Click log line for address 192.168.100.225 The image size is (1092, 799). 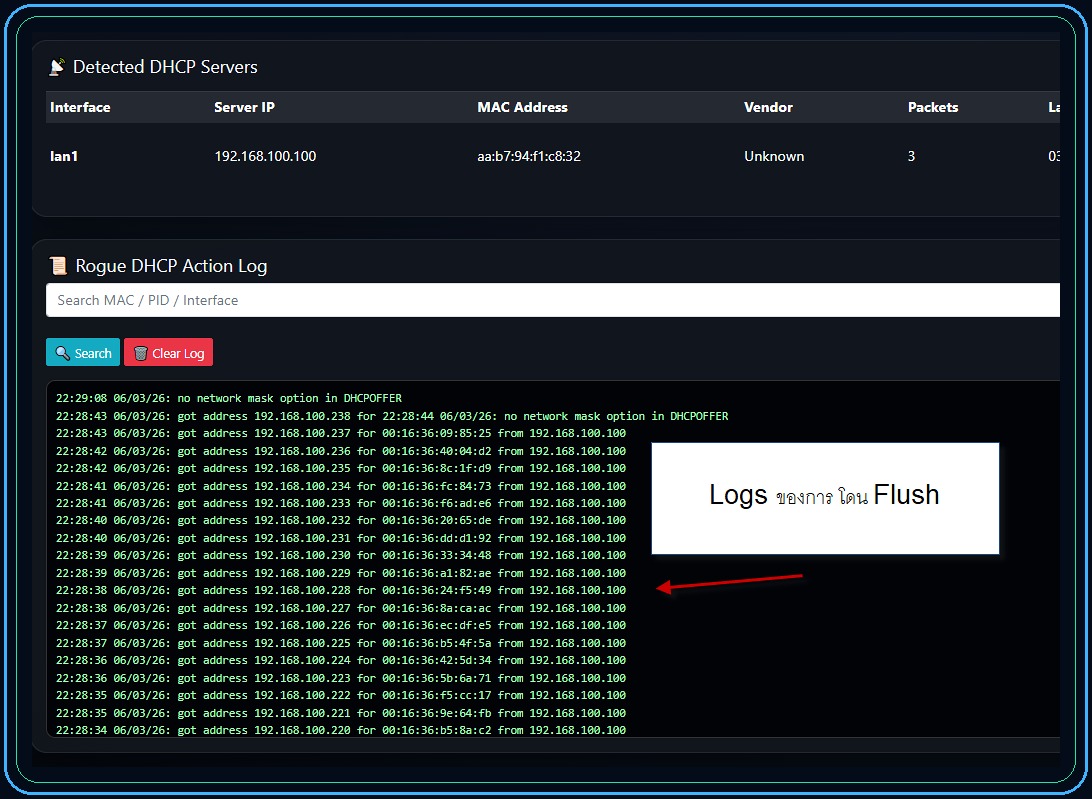(x=341, y=643)
